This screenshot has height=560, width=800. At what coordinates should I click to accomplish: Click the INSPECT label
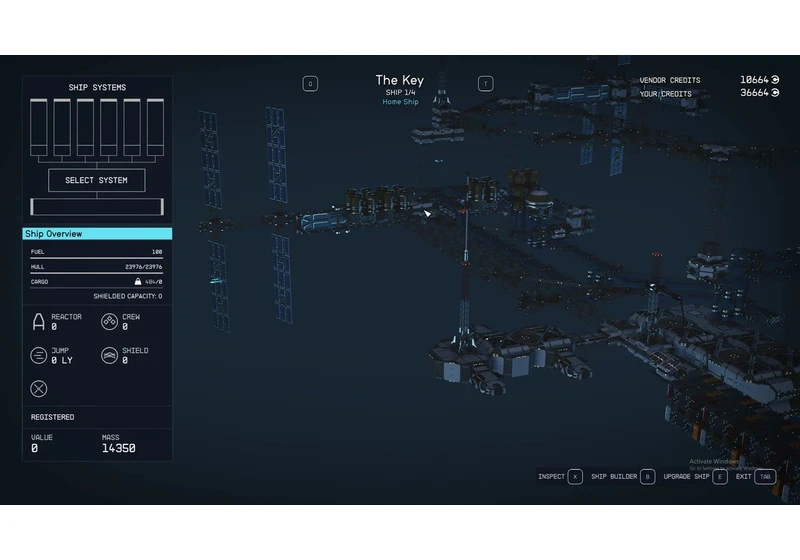(551, 477)
